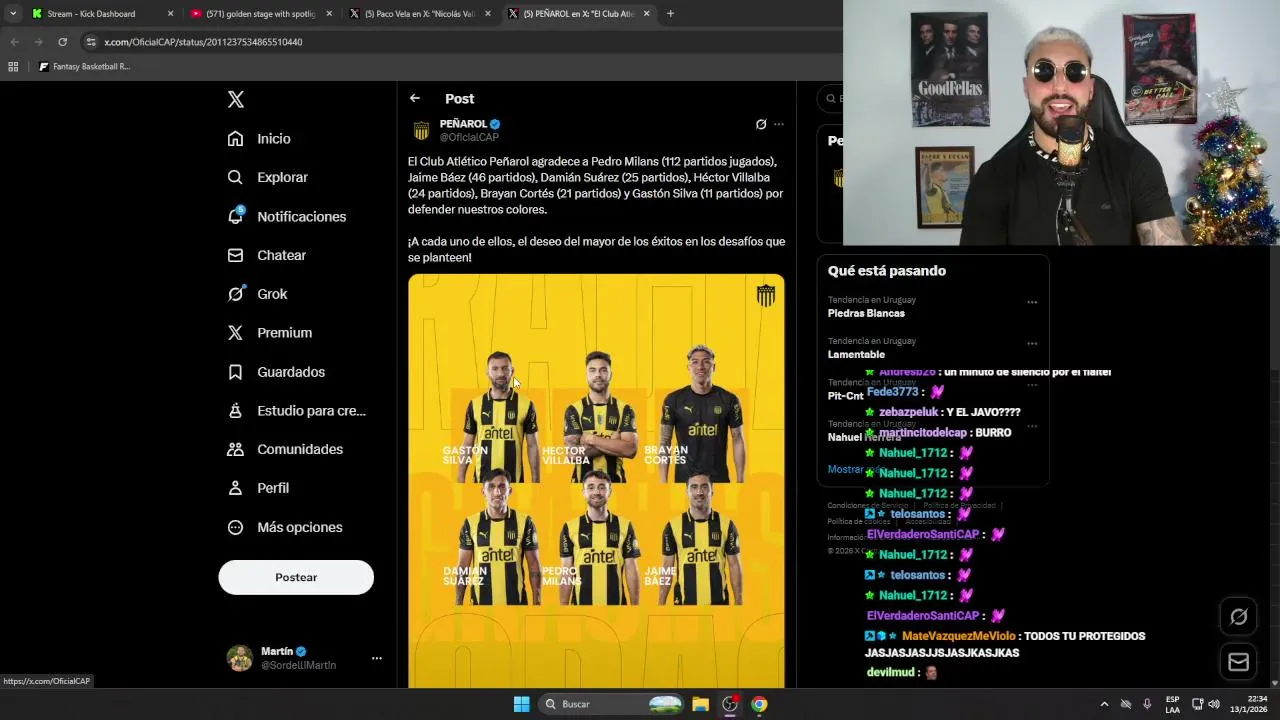Open Windows Start menu

521,704
